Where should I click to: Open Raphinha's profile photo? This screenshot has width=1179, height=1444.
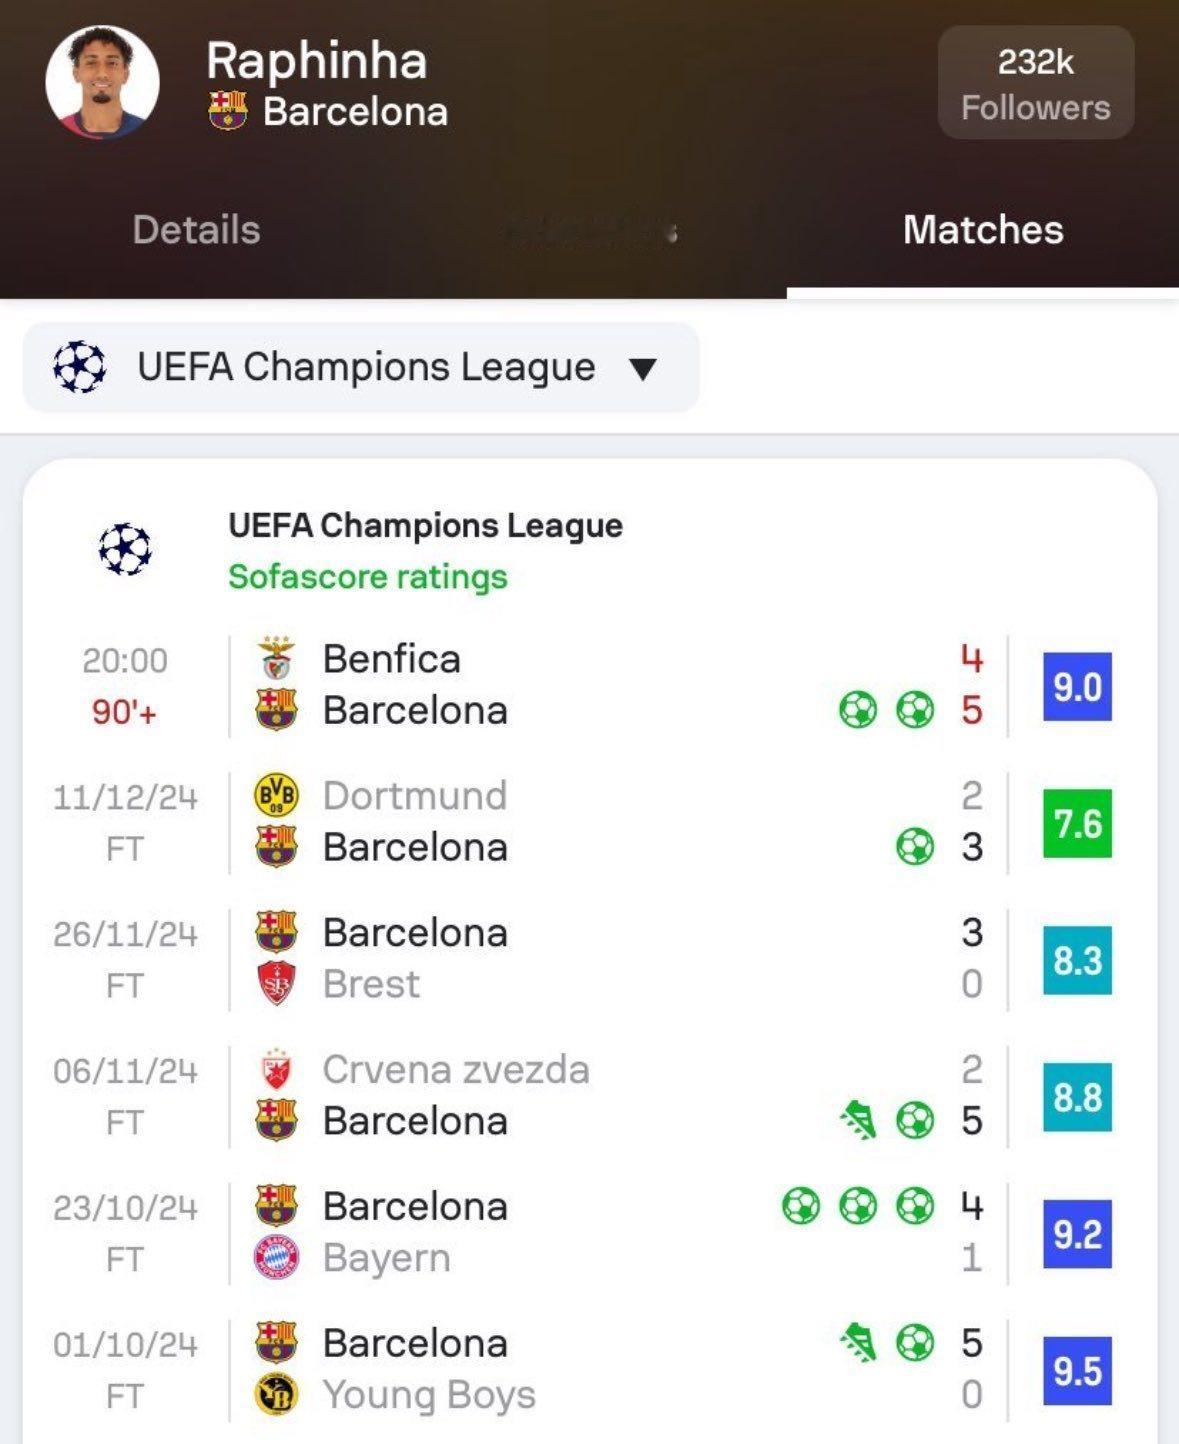102,82
